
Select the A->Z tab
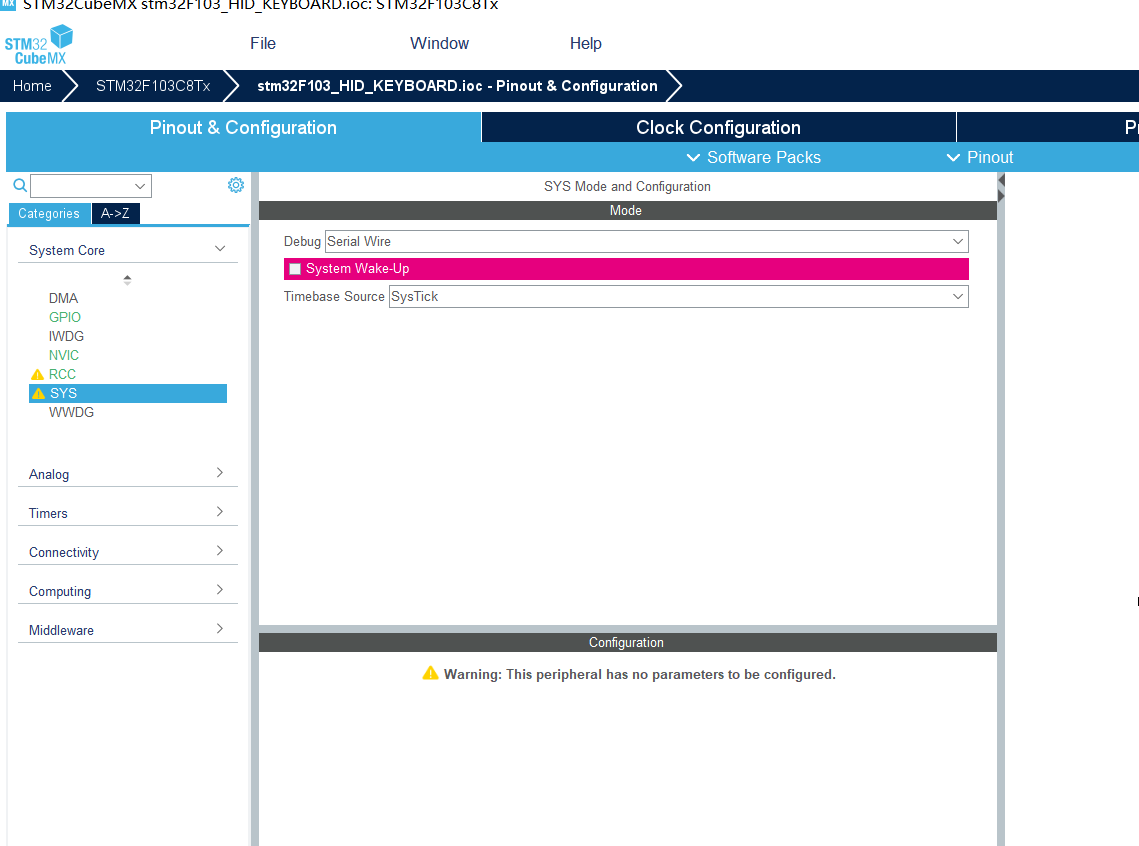115,213
